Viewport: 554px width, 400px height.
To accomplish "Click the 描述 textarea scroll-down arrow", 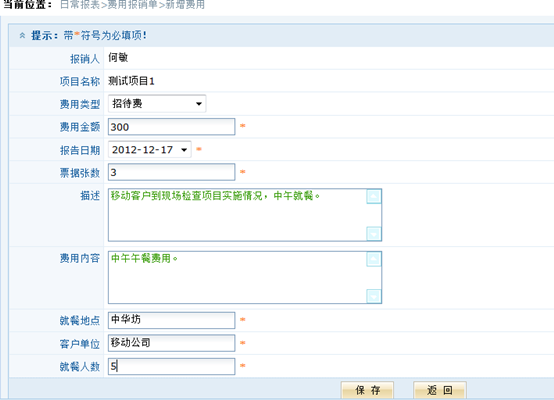I will (x=374, y=234).
